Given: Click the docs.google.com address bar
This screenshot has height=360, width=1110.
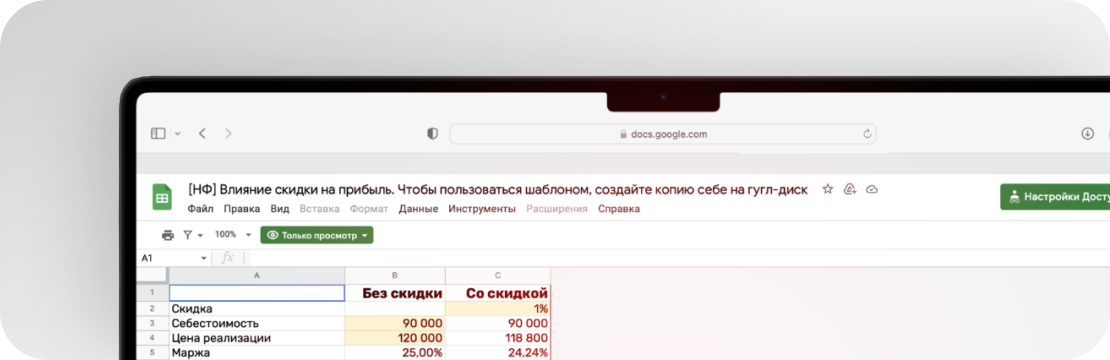Looking at the screenshot, I should pyautogui.click(x=663, y=134).
